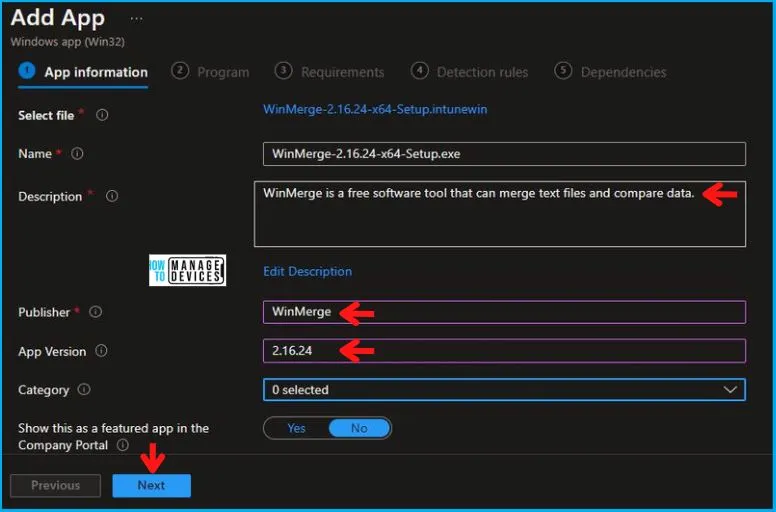
Task: Click the Name input field
Action: click(x=504, y=154)
